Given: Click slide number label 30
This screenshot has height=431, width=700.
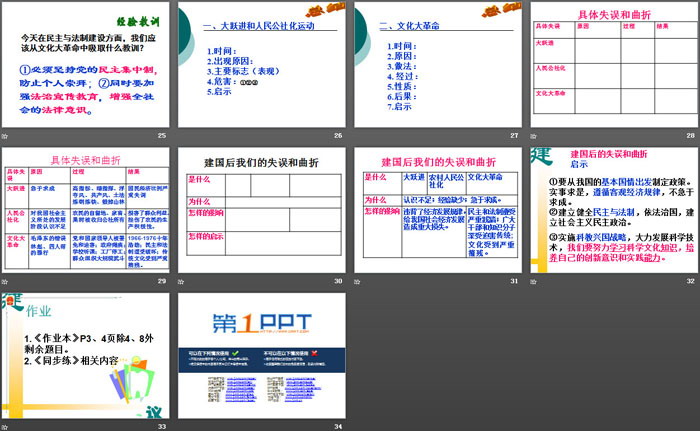Looking at the screenshot, I should [x=338, y=281].
